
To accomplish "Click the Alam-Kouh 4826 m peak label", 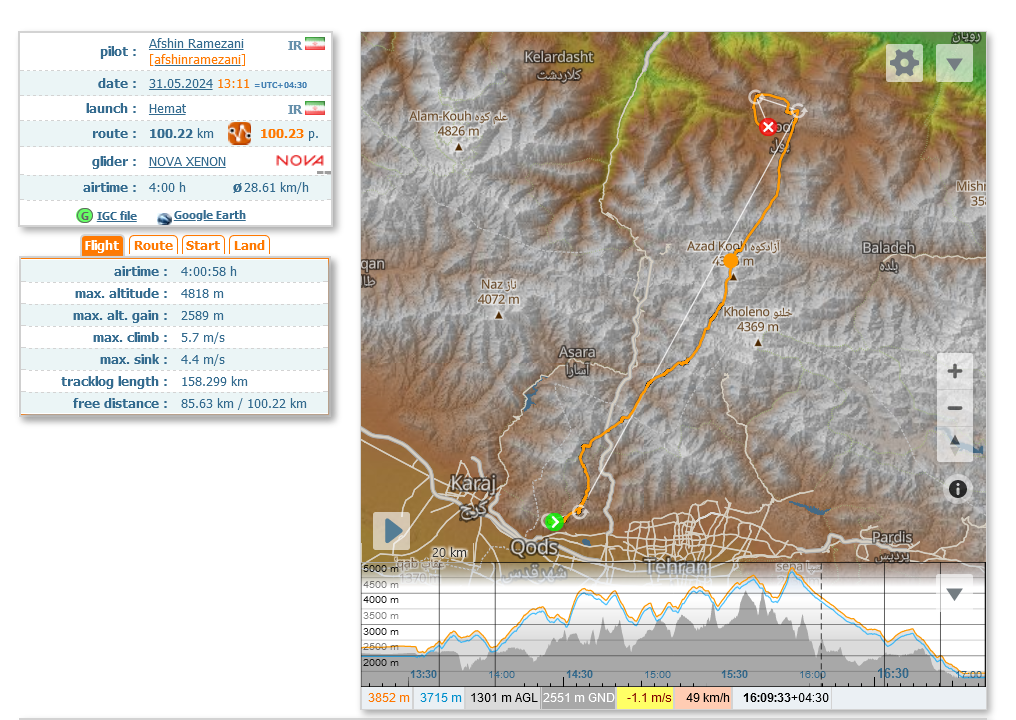I will pyautogui.click(x=458, y=123).
